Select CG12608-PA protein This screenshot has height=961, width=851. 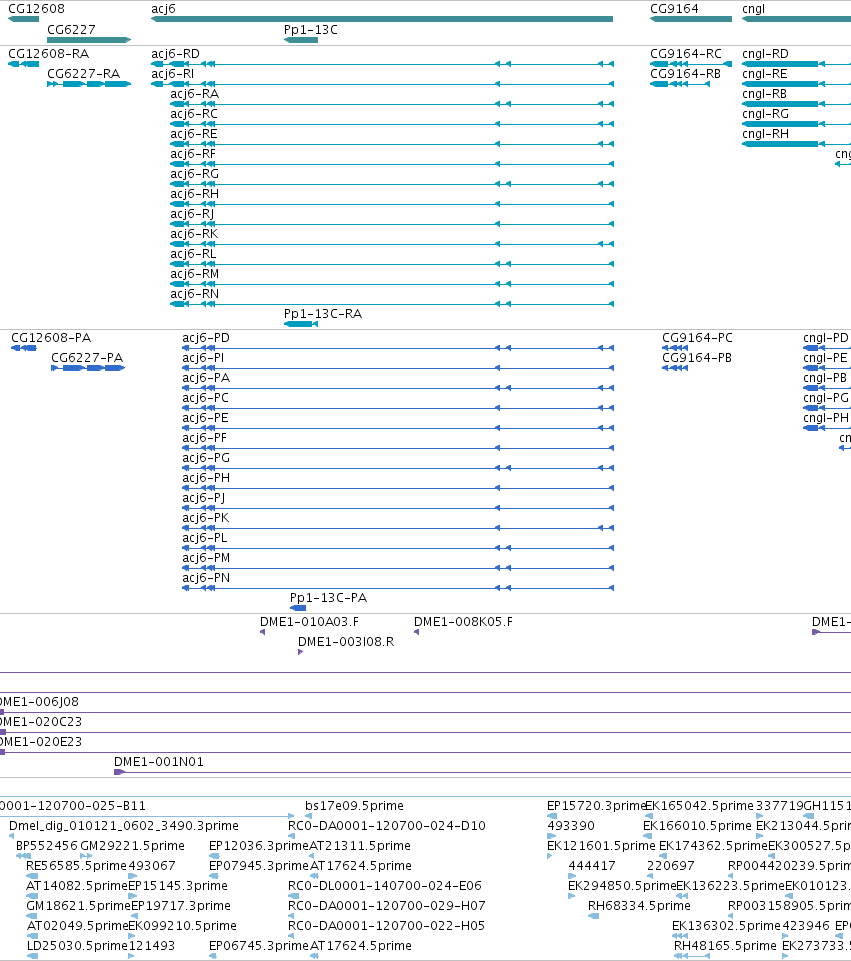coord(24,348)
